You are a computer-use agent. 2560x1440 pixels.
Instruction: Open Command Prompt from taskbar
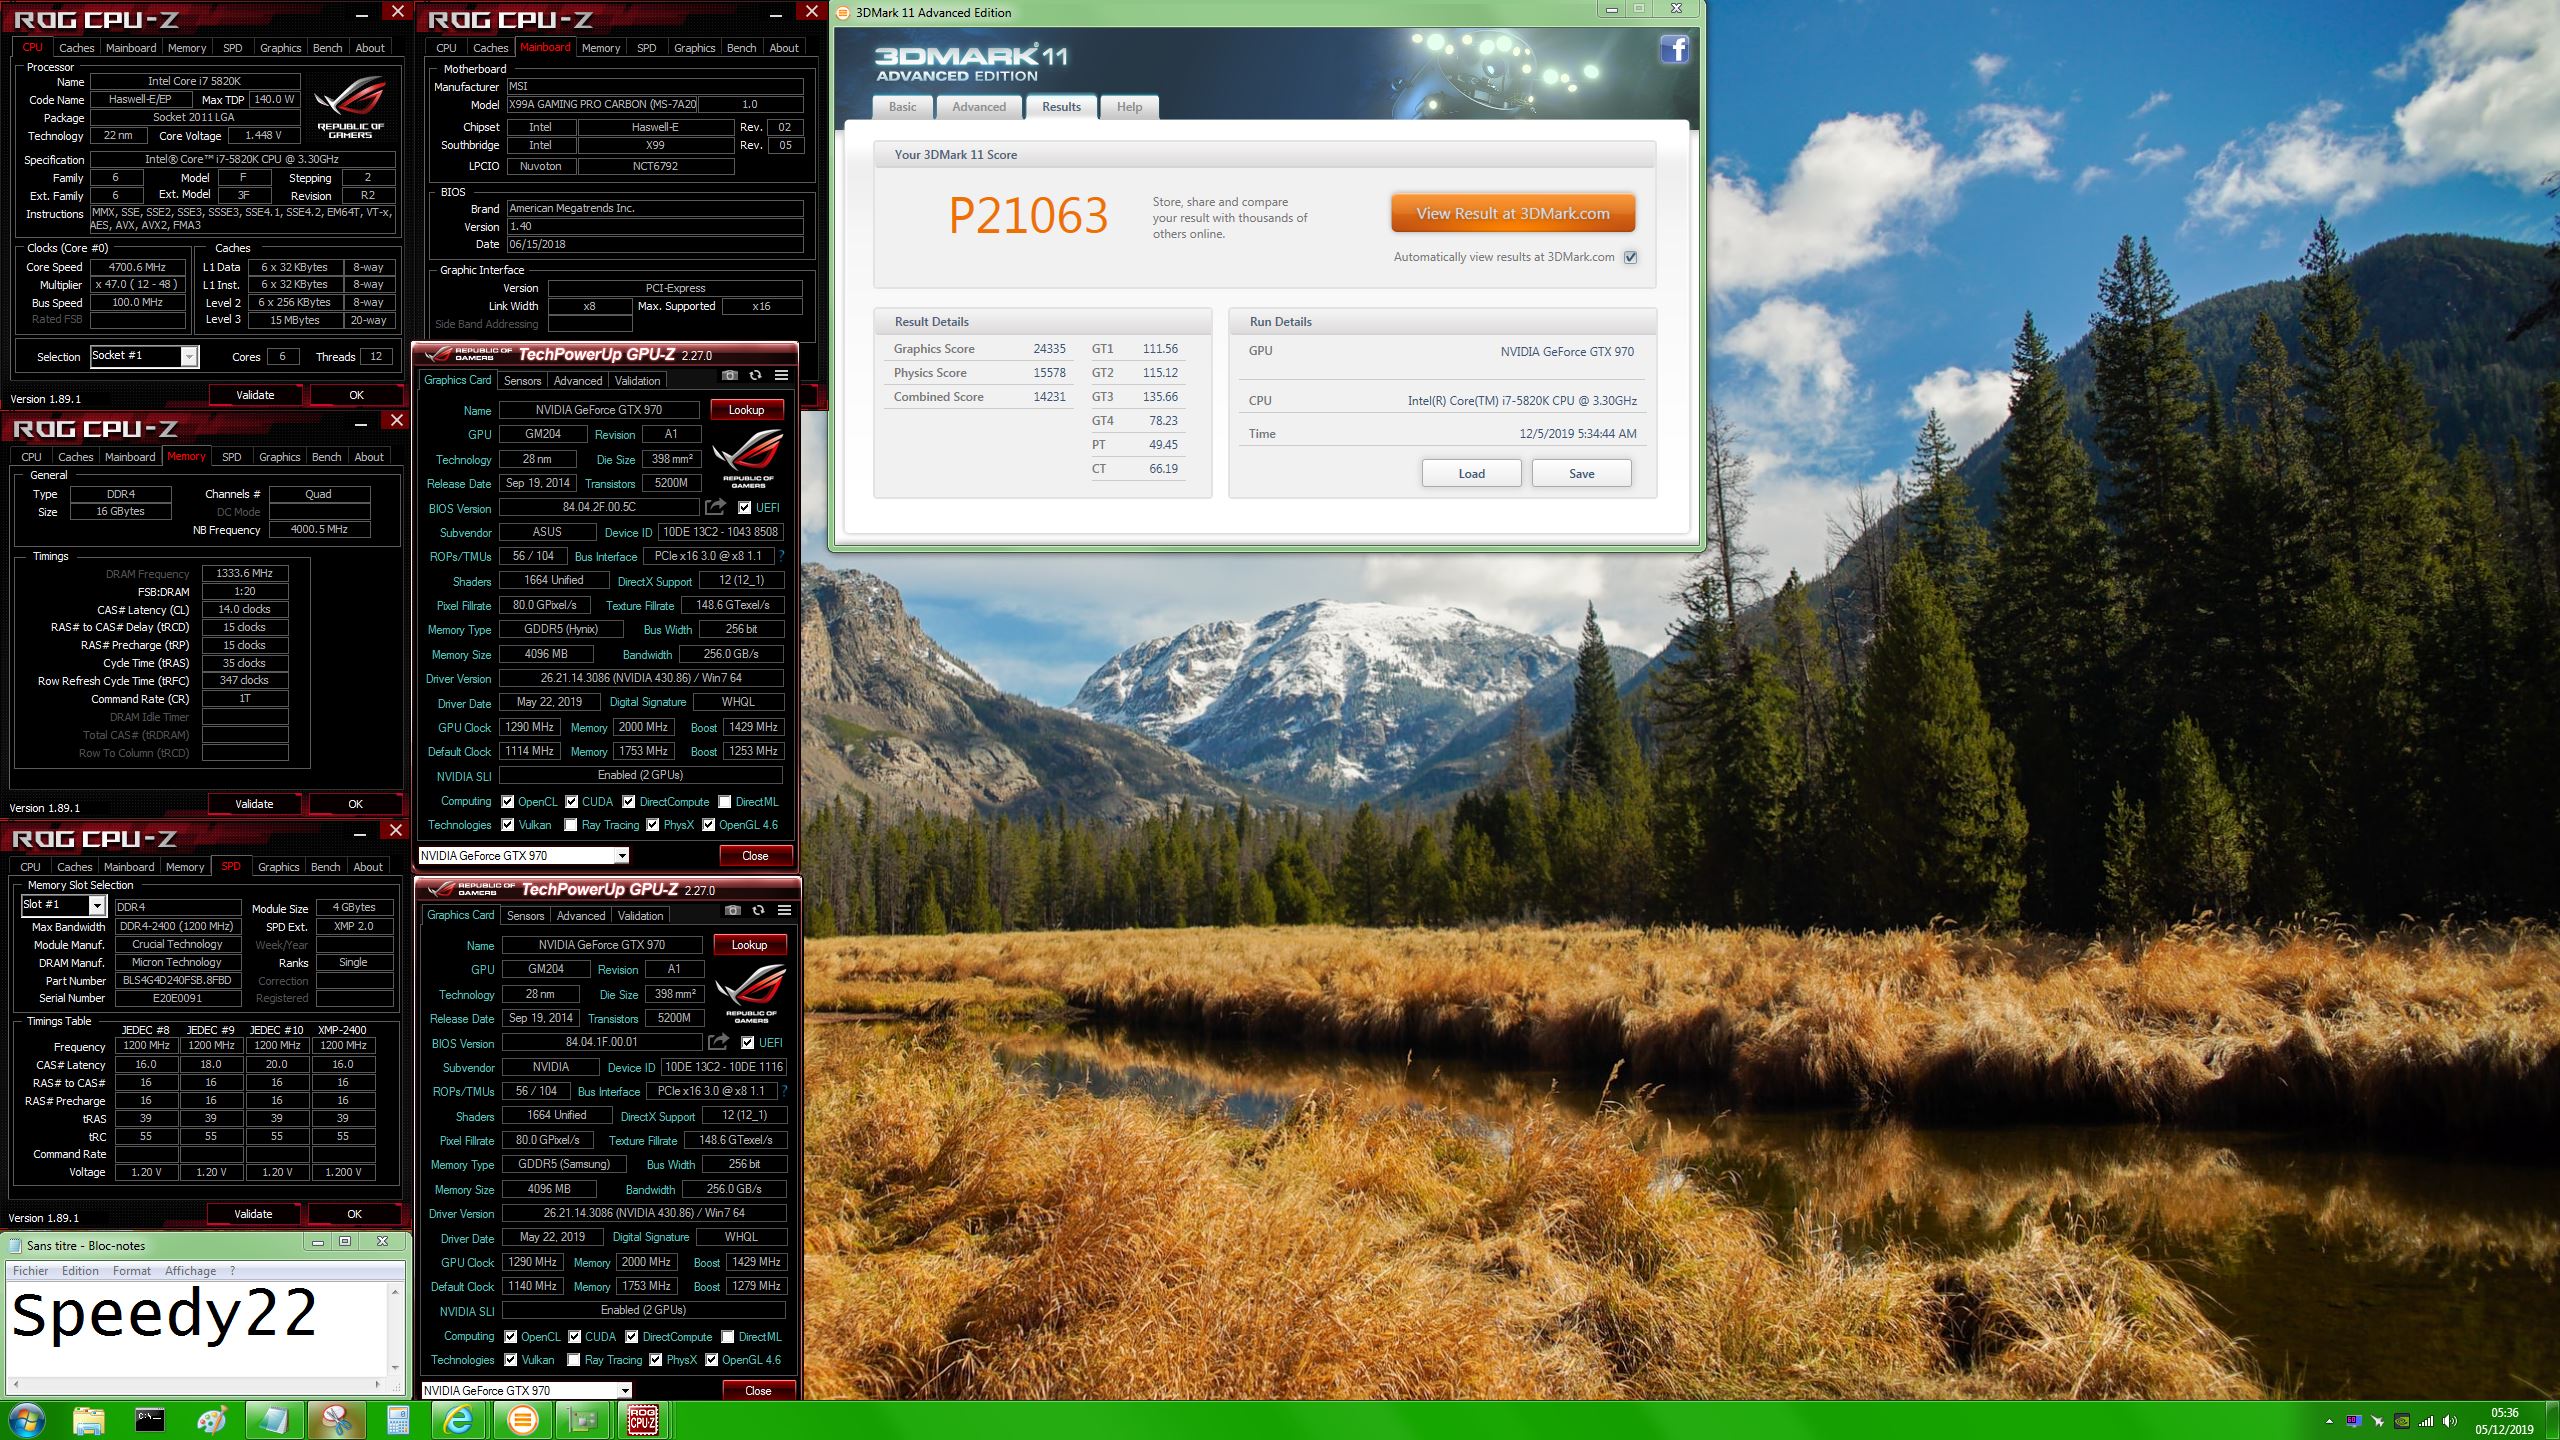point(150,1420)
